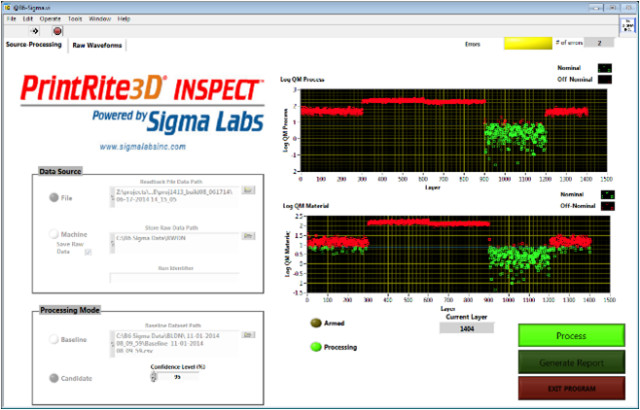Click the Store Raw Data Path field
The width and height of the screenshot is (640, 410).
[177, 242]
